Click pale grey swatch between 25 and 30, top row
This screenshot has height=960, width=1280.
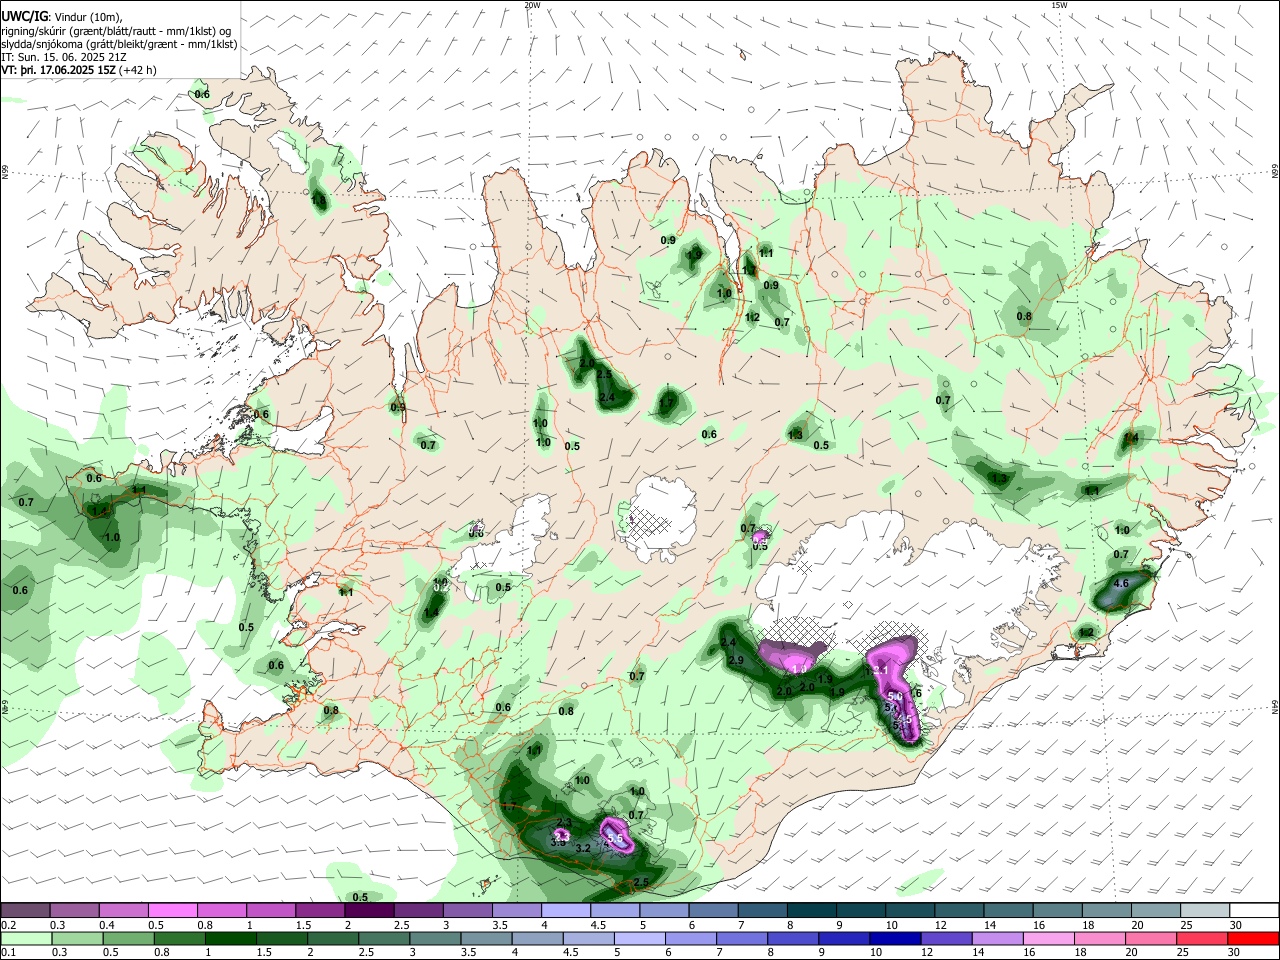(x=1205, y=910)
